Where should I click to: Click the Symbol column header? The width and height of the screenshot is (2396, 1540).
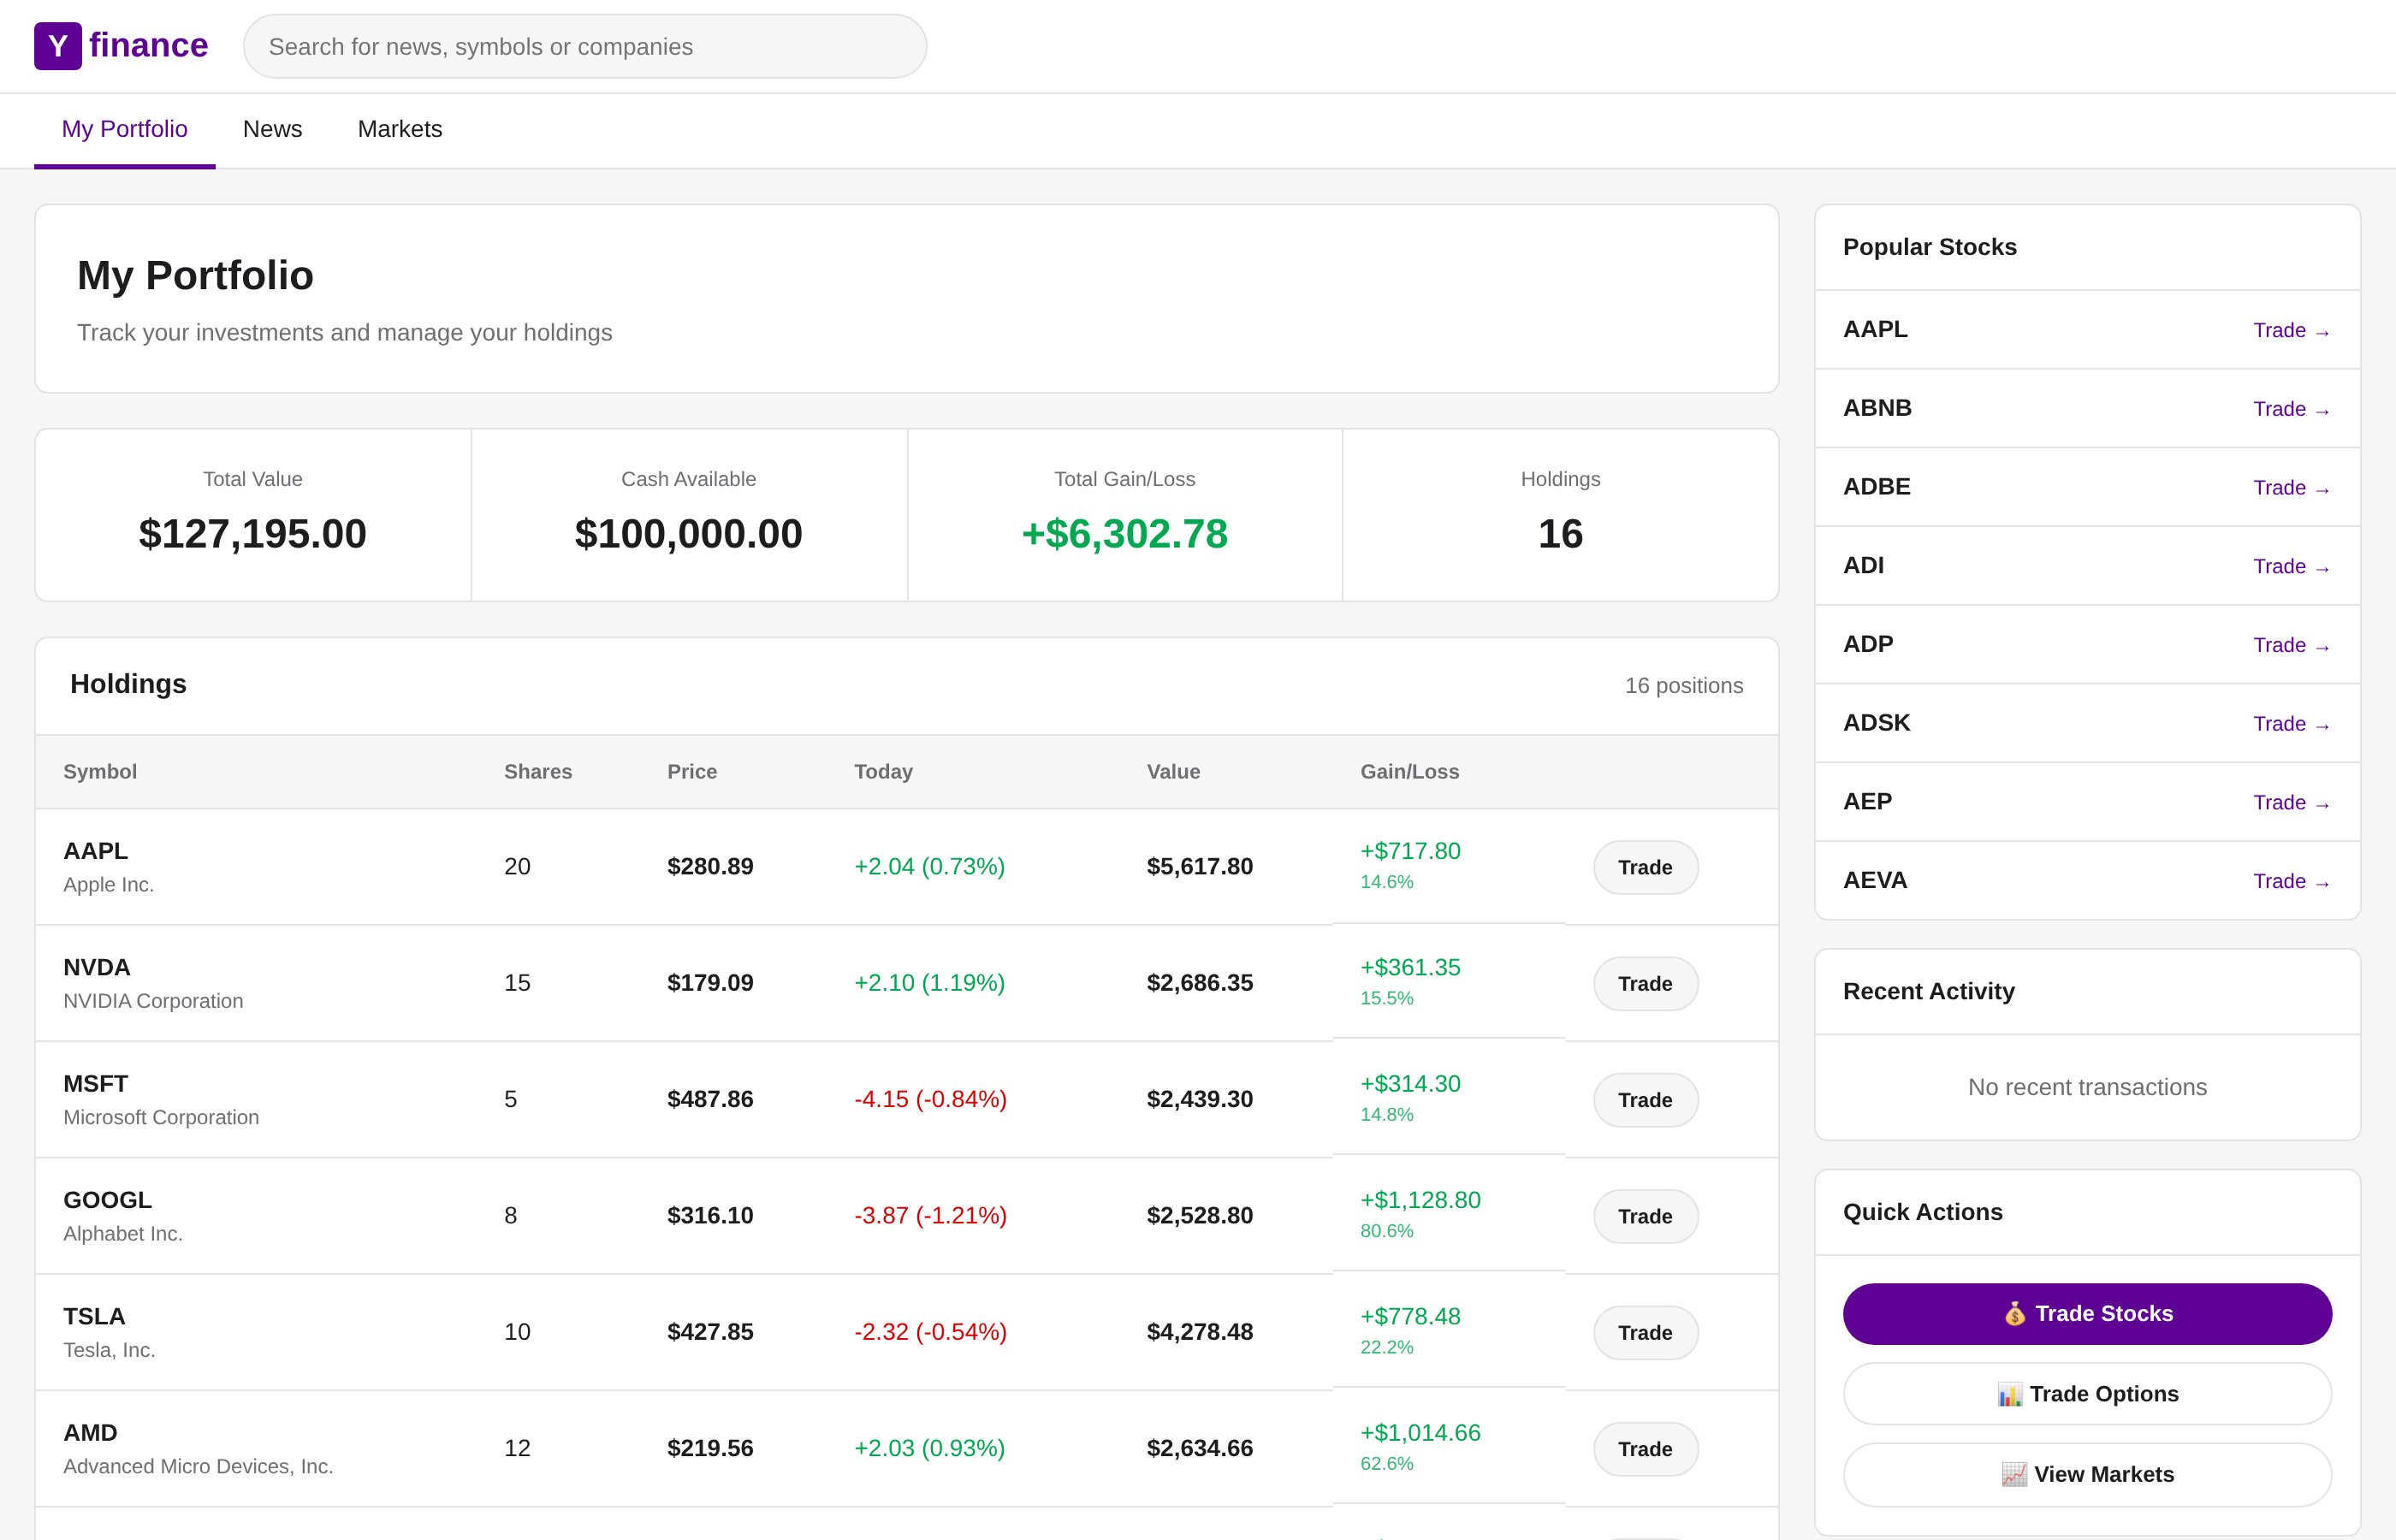(100, 772)
